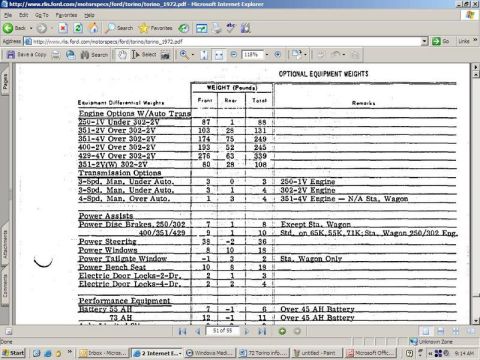Click the browser Forward arrow

42,28
